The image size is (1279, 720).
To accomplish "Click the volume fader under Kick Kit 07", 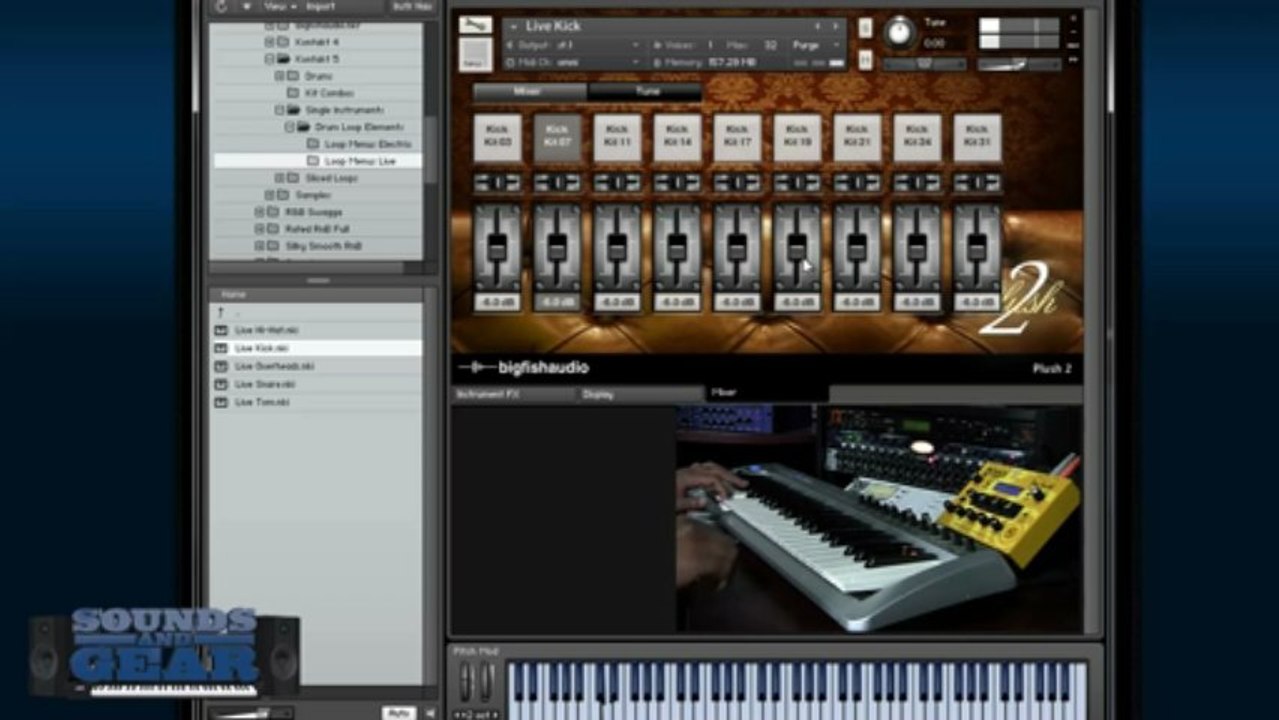I will 557,248.
